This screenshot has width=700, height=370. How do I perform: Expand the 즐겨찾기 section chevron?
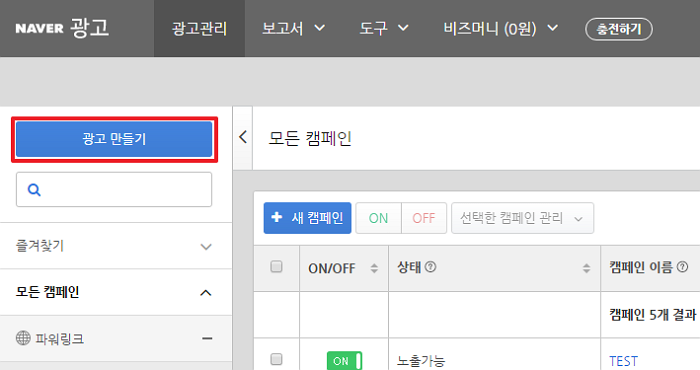[x=206, y=247]
